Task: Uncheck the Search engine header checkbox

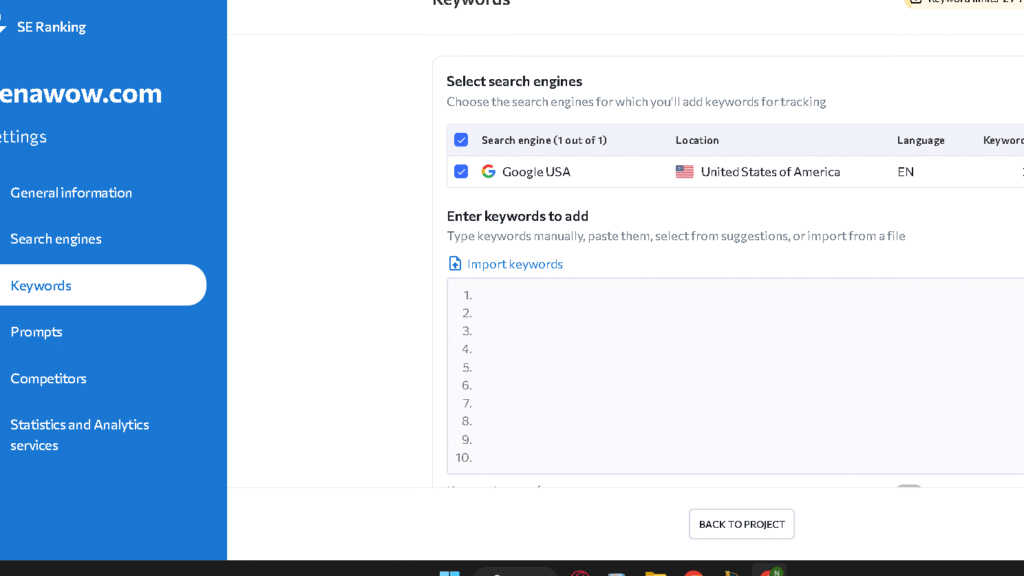Action: pyautogui.click(x=461, y=139)
